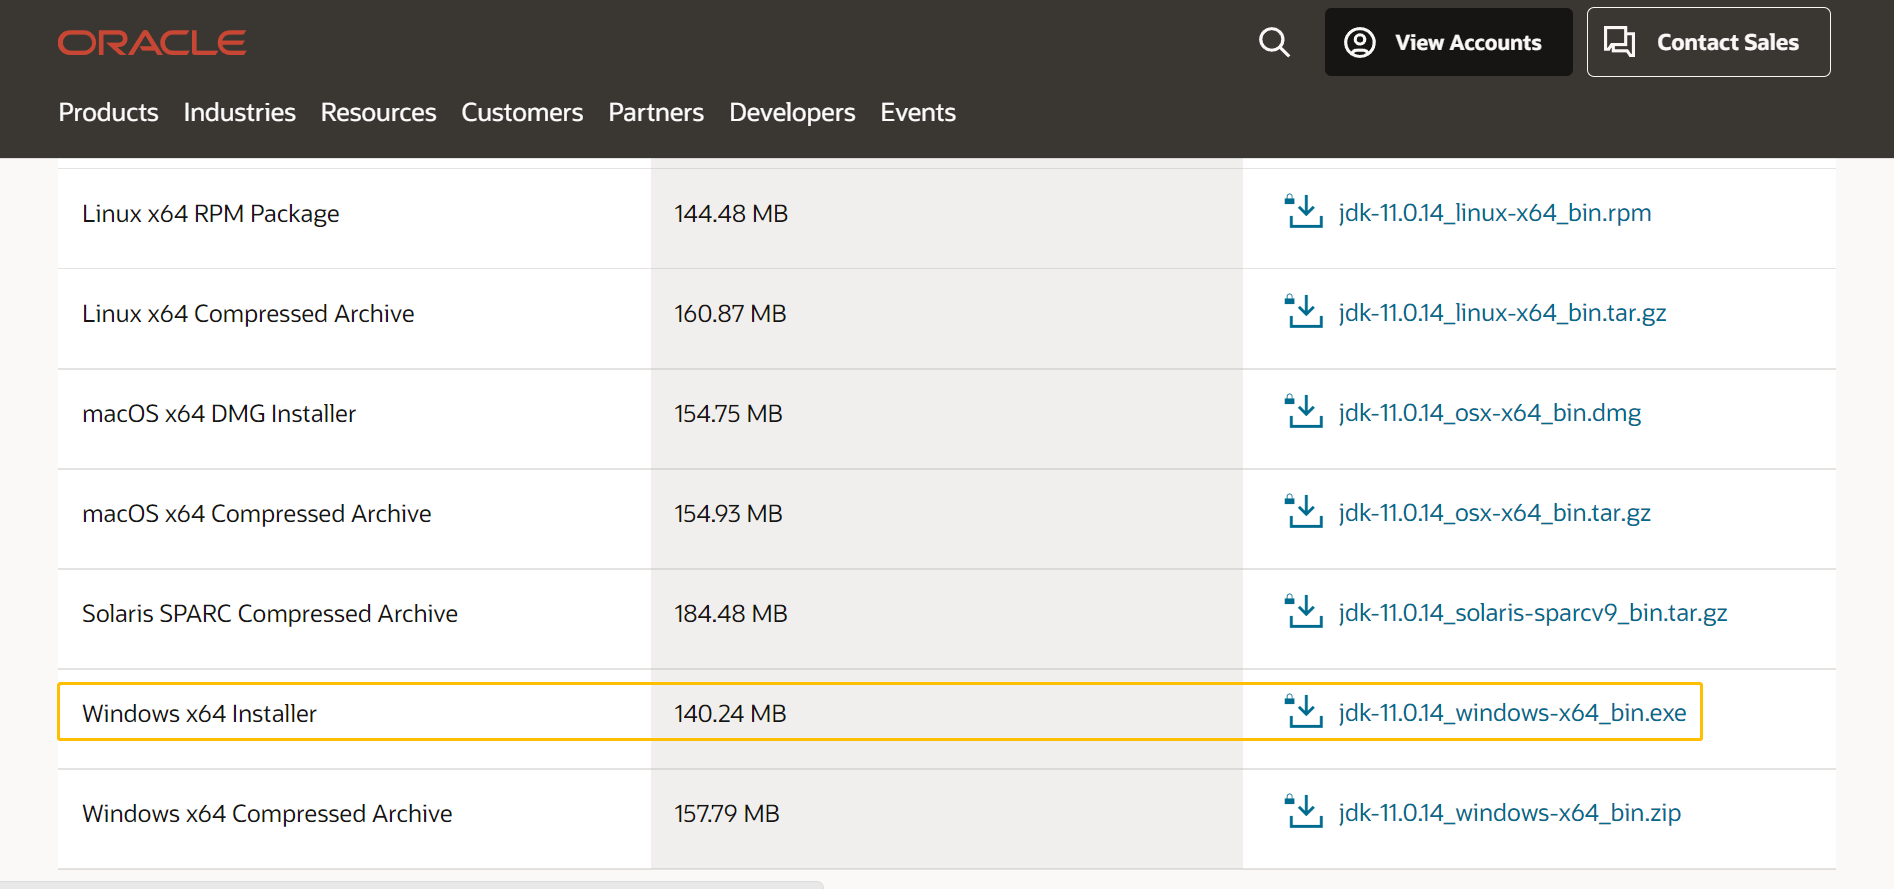Download jdk-11.0.14_osx-x64_bin.tar.gz link
The width and height of the screenshot is (1894, 889).
click(x=1495, y=513)
